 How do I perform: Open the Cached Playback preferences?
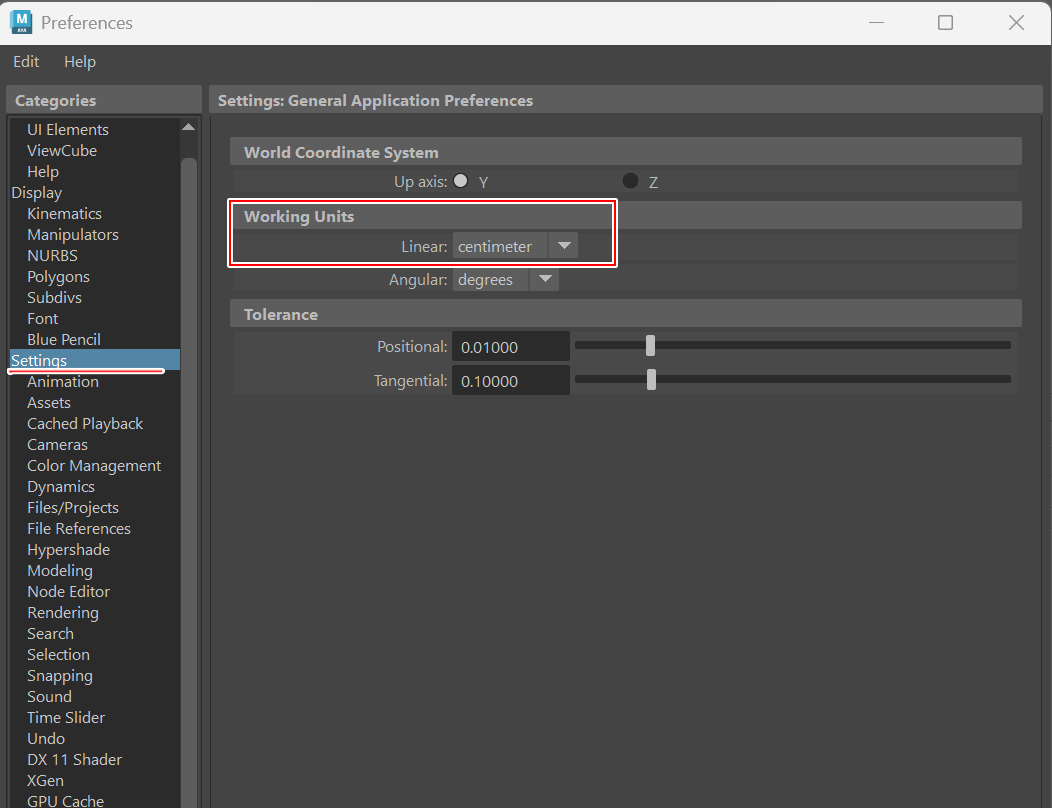[x=85, y=423]
